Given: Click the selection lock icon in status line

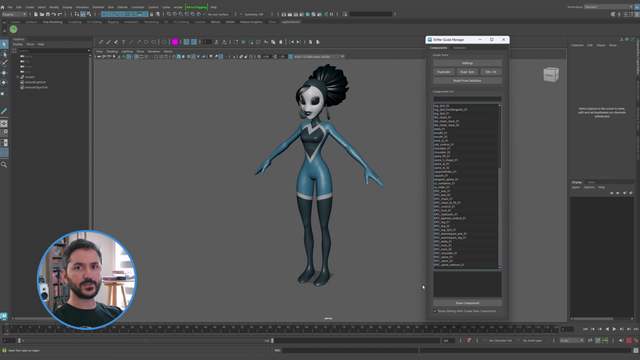Looking at the screenshot, I should (x=151, y=14).
